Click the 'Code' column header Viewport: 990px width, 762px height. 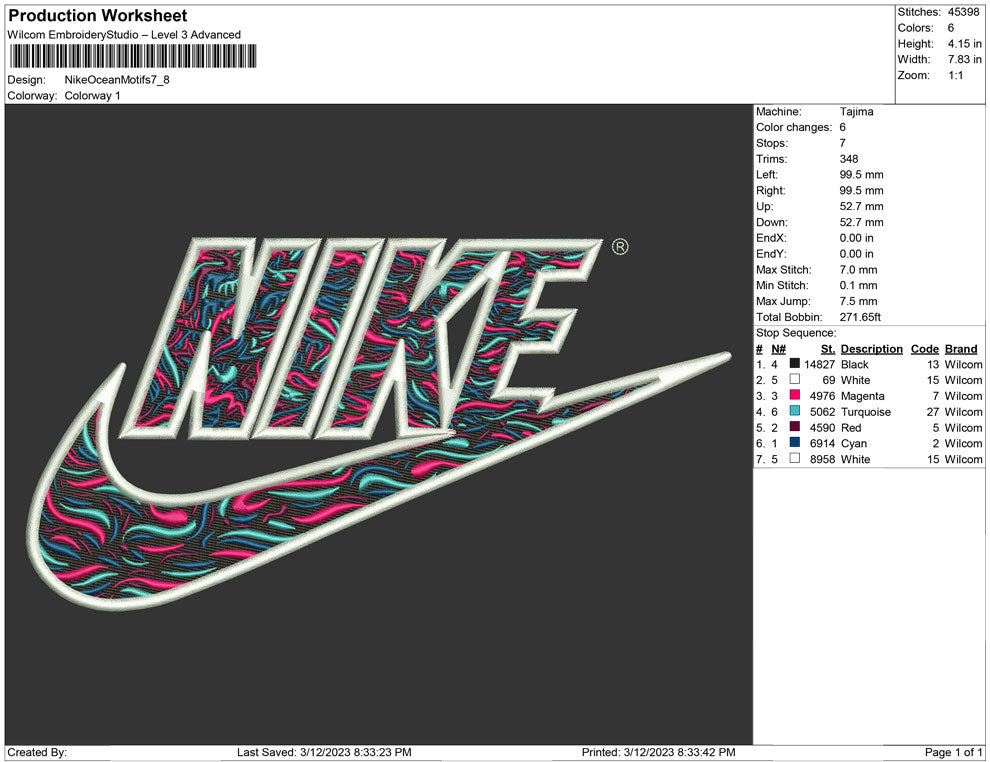[924, 348]
